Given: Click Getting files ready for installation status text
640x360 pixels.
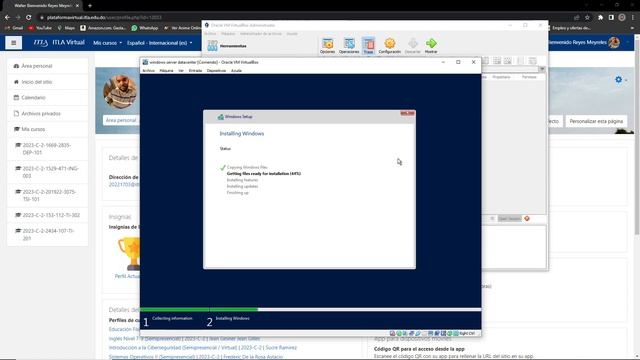Looking at the screenshot, I should click(x=264, y=173).
